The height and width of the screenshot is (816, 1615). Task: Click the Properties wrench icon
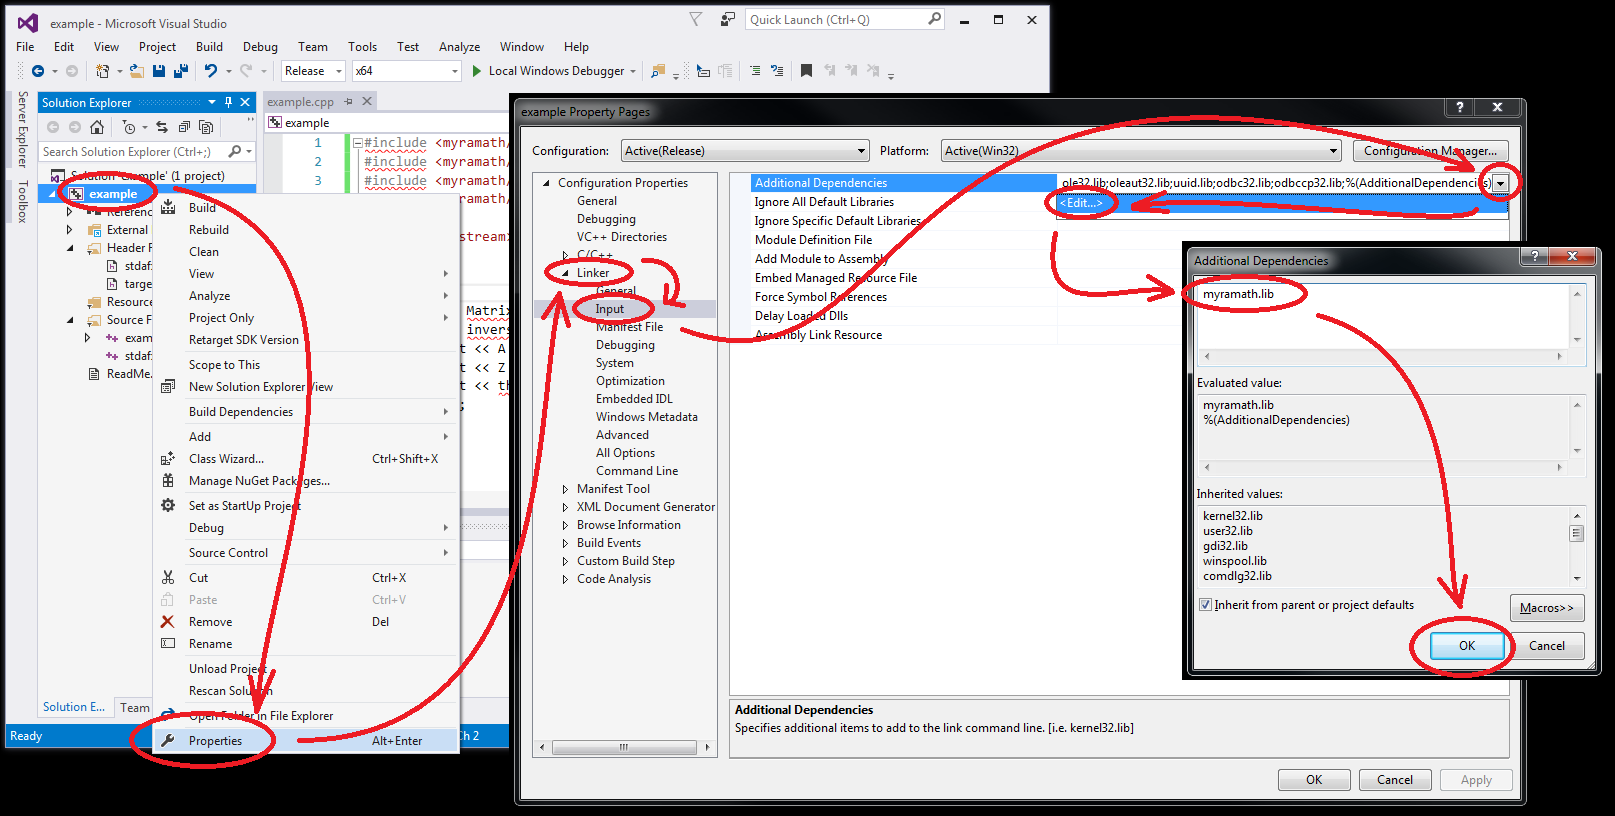tap(168, 740)
